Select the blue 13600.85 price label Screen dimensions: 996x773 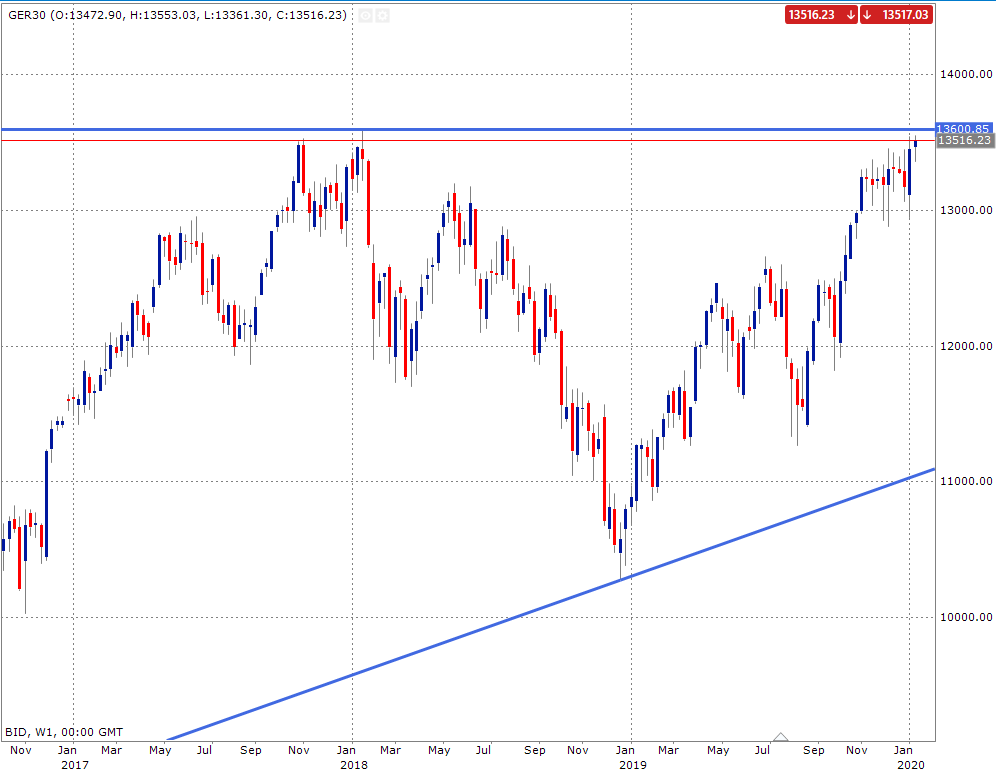[964, 129]
